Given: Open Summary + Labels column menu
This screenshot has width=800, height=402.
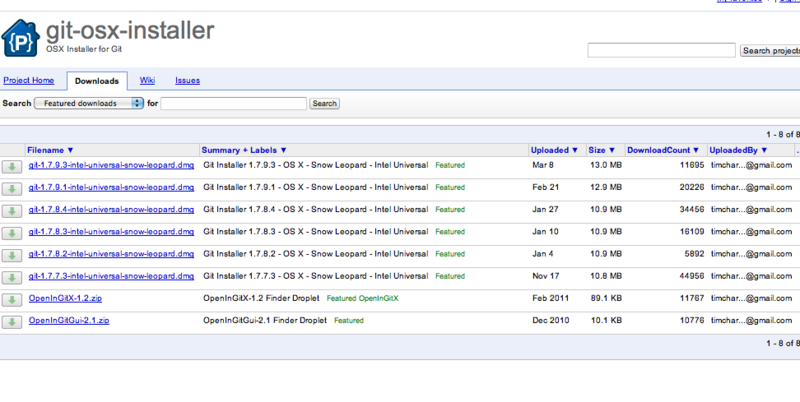Looking at the screenshot, I should [x=244, y=150].
